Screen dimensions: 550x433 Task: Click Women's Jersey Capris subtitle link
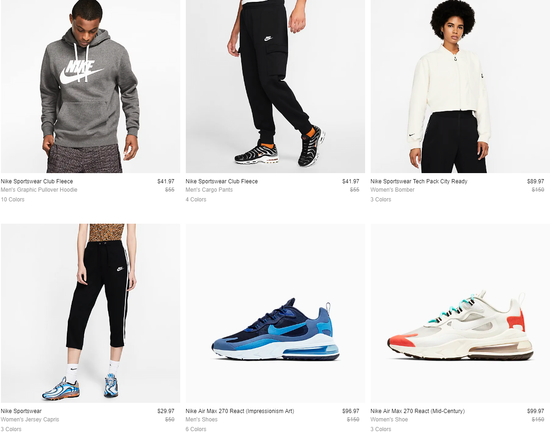[x=30, y=419]
